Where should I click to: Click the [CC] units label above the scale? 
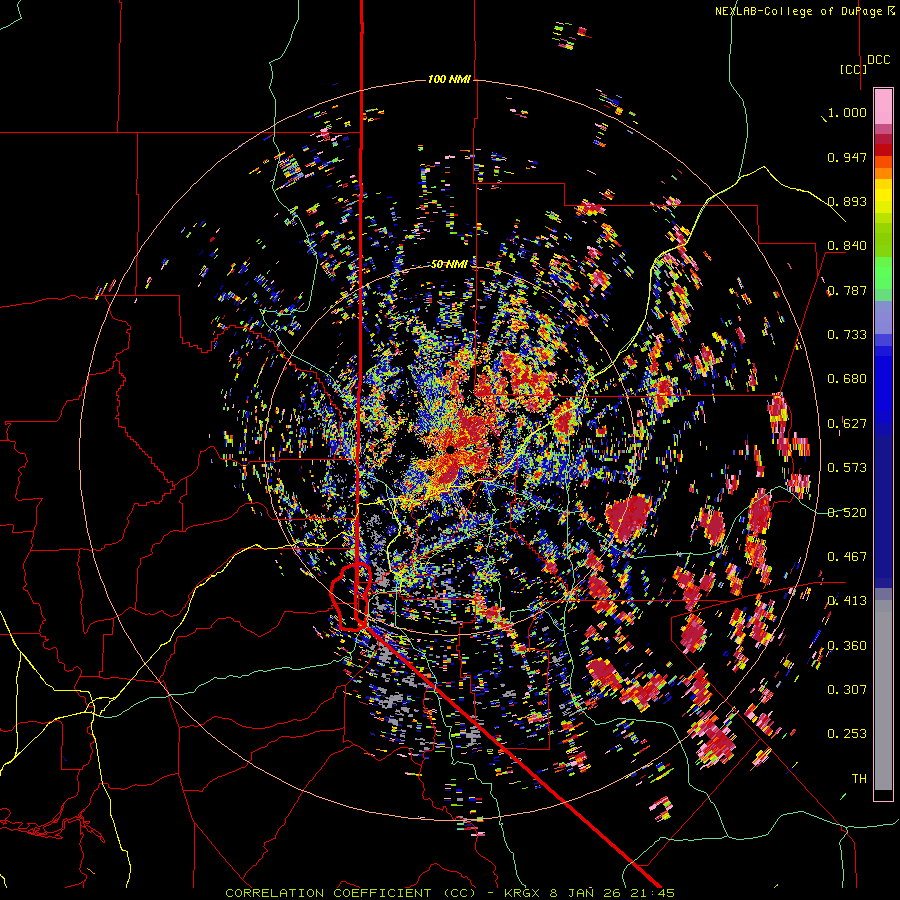(x=853, y=69)
